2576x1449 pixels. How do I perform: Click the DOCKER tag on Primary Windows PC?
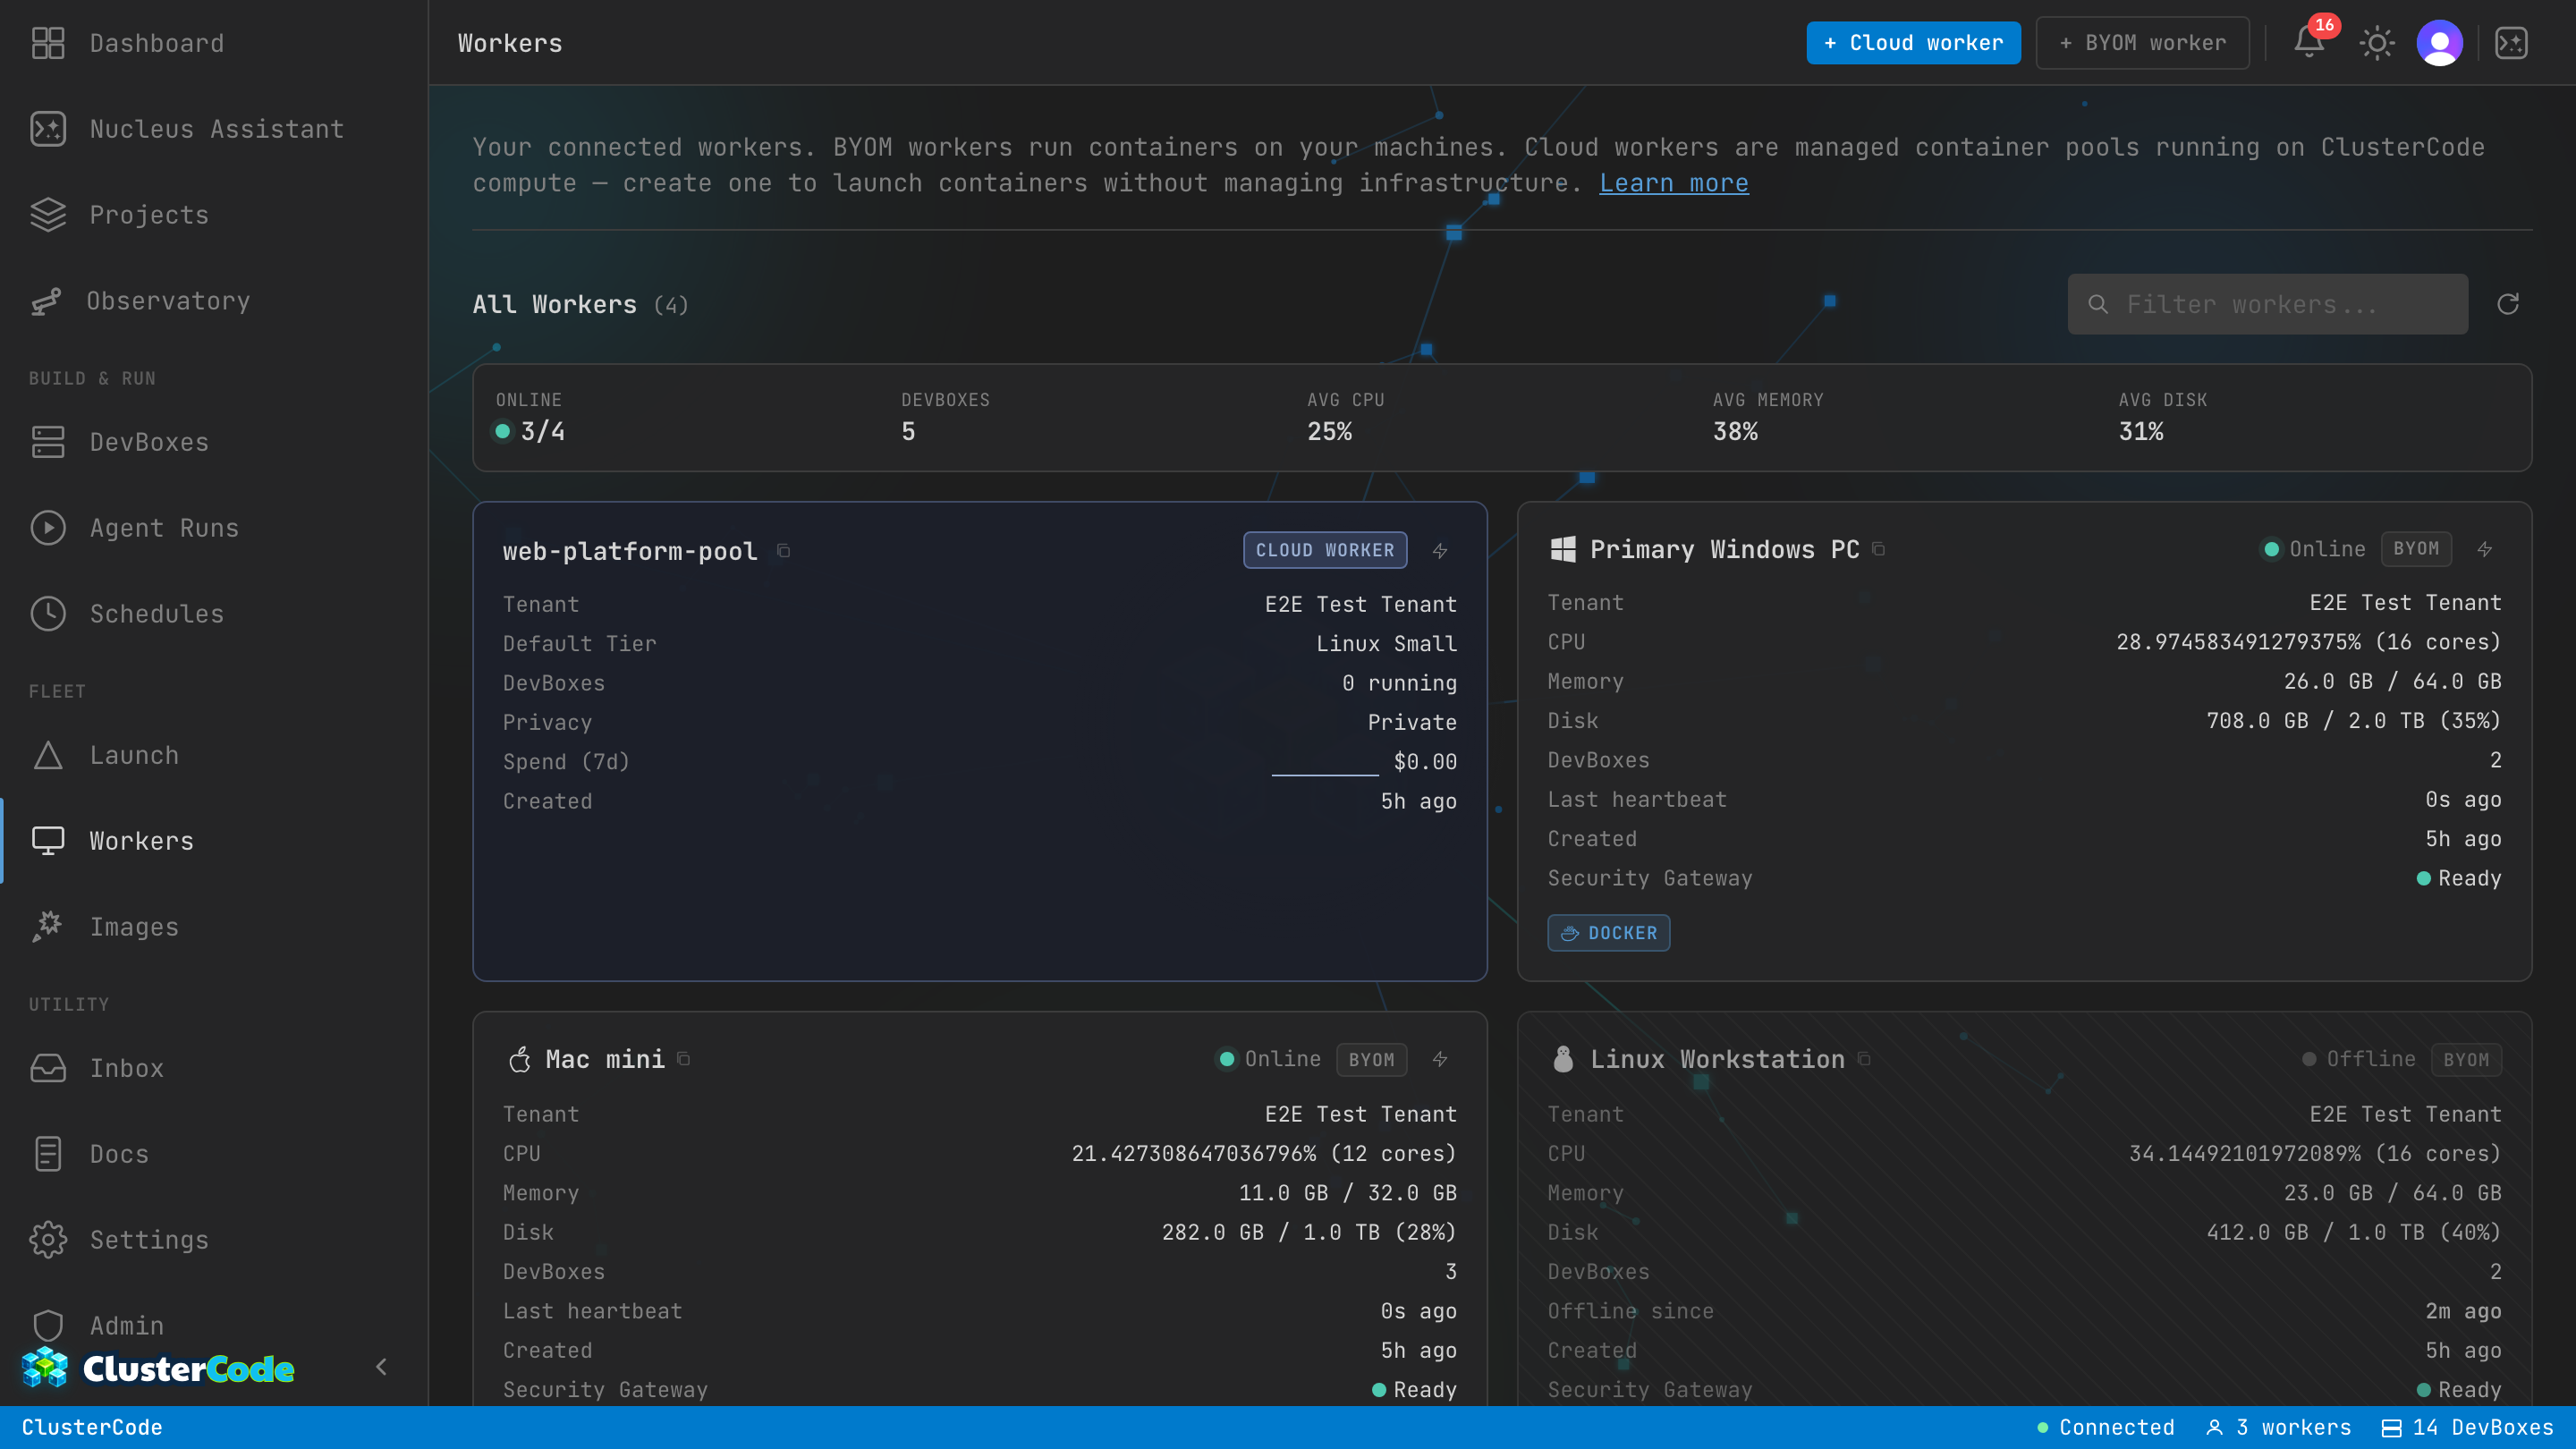1608,933
